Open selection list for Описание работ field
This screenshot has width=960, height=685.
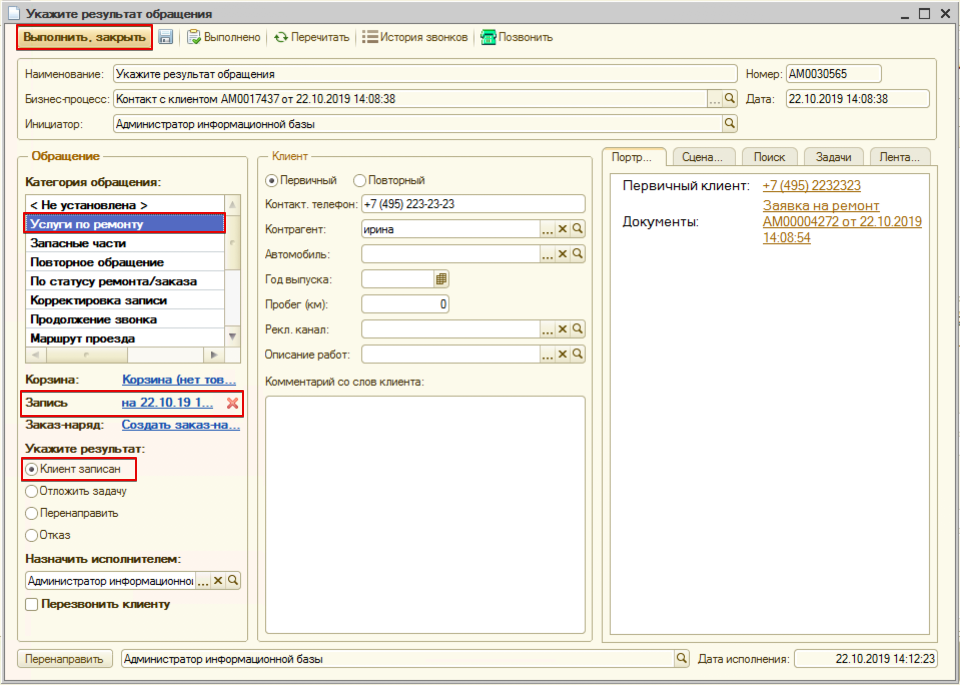[x=547, y=354]
